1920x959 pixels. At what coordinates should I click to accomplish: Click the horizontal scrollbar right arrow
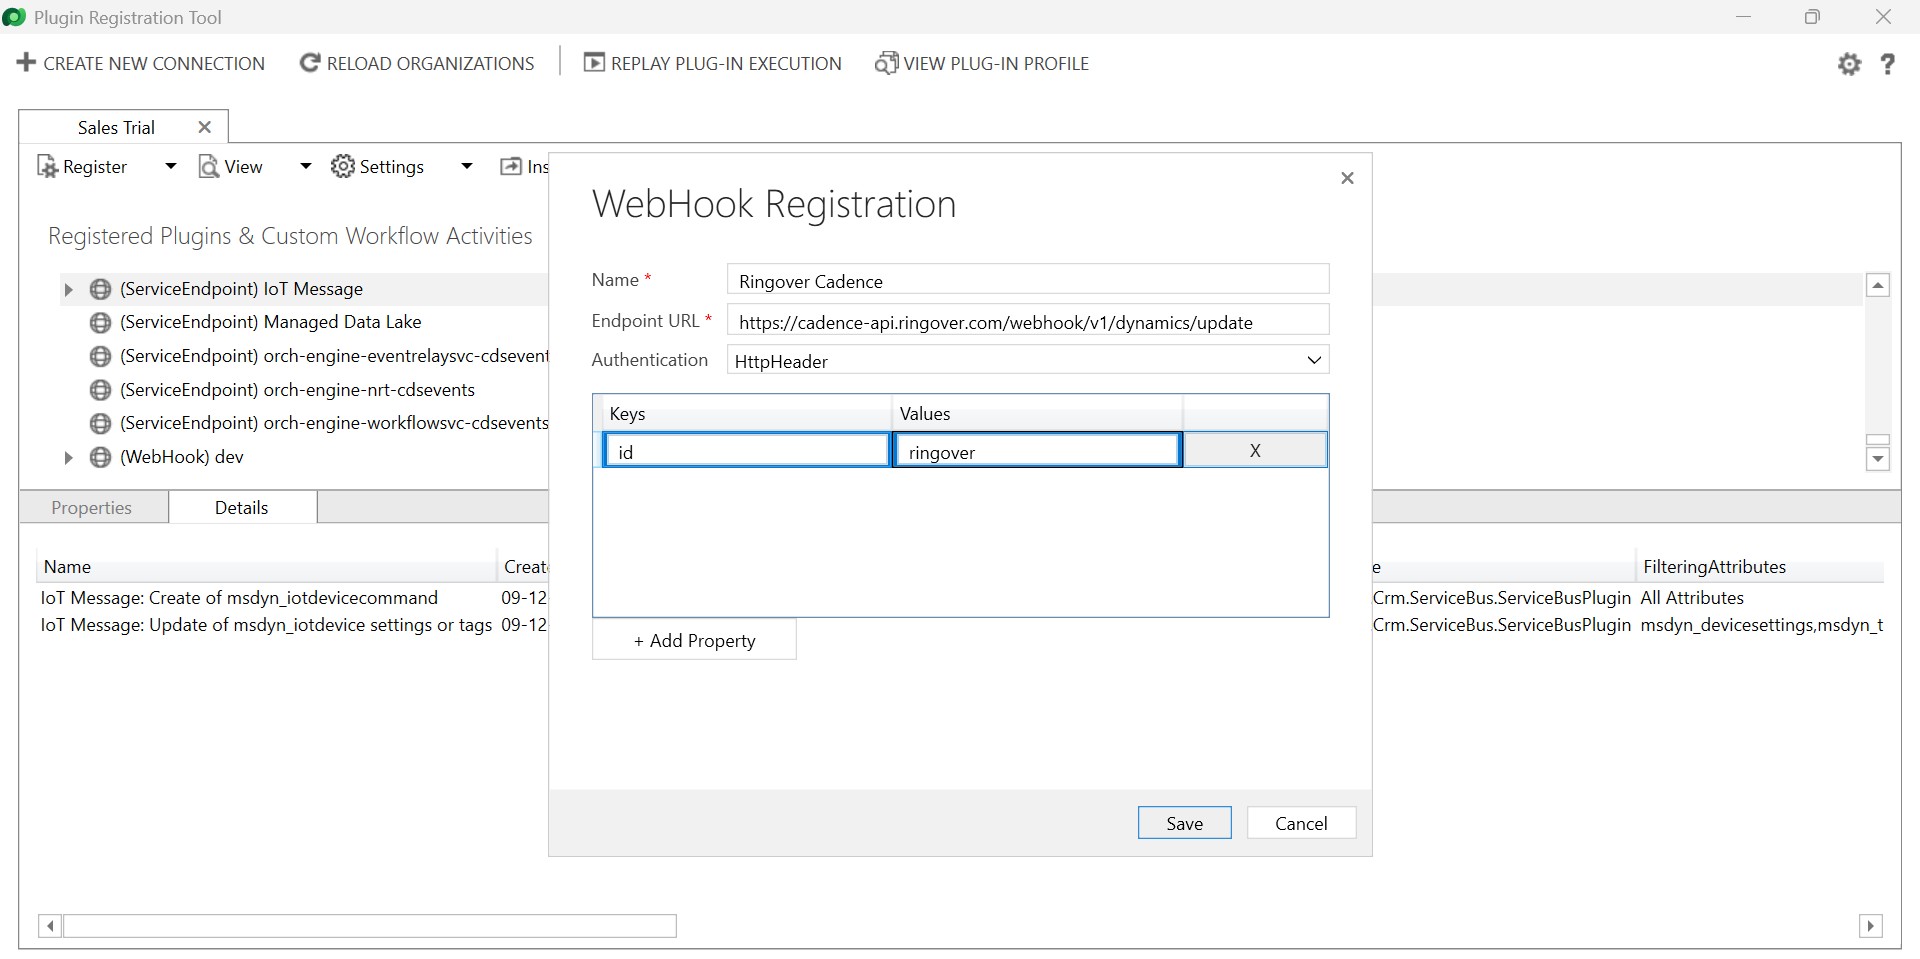(x=1871, y=926)
